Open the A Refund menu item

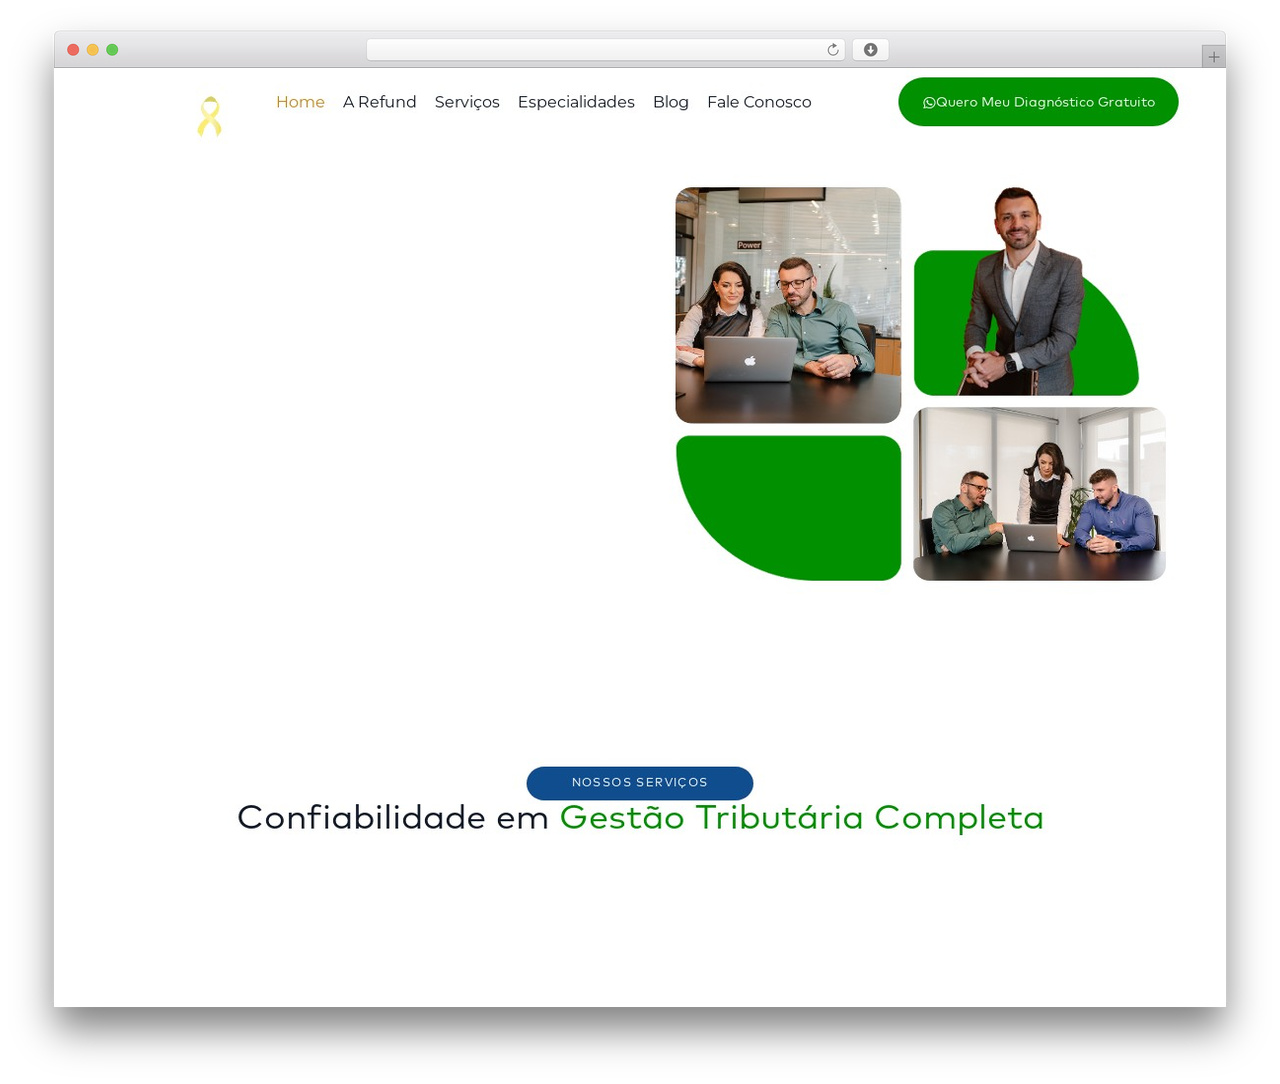click(x=379, y=102)
